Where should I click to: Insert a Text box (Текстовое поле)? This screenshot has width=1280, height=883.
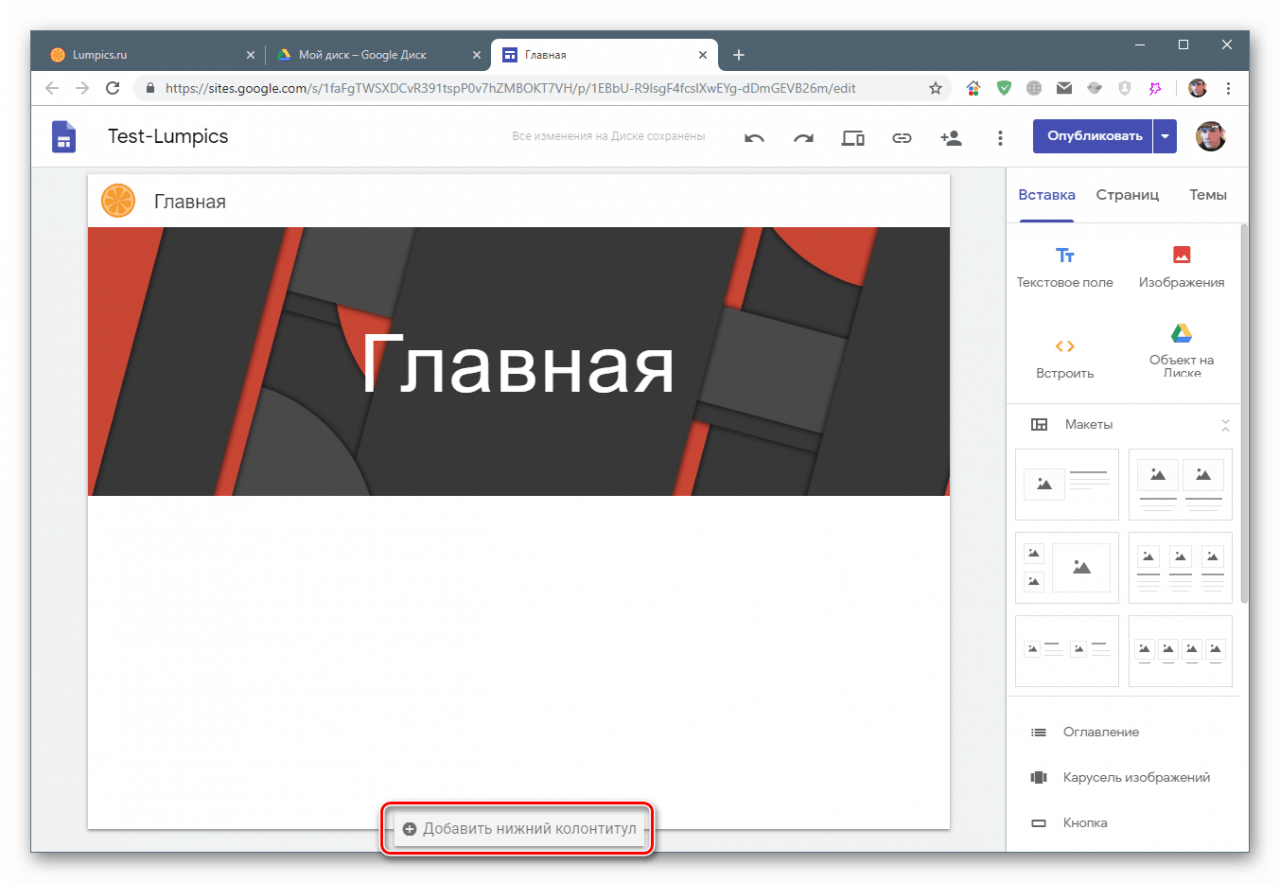tap(1065, 267)
